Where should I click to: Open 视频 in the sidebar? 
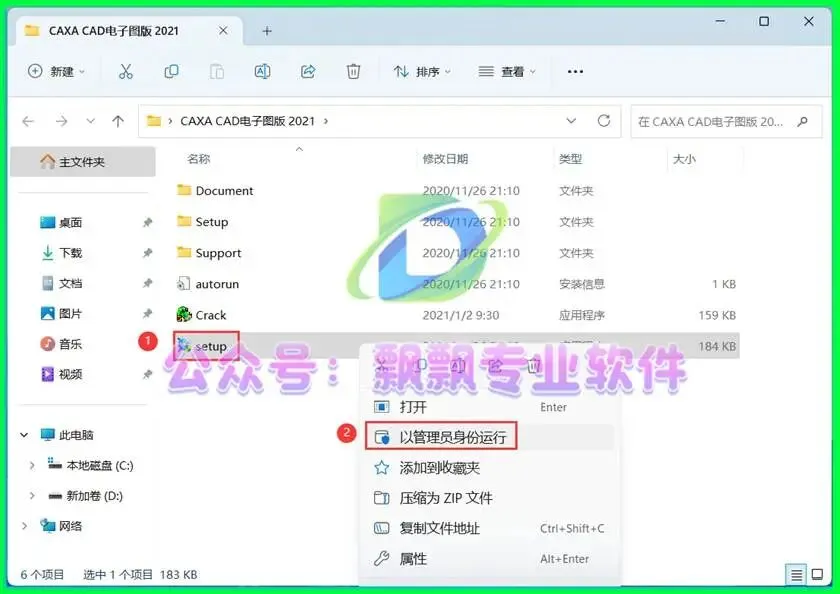tap(71, 374)
